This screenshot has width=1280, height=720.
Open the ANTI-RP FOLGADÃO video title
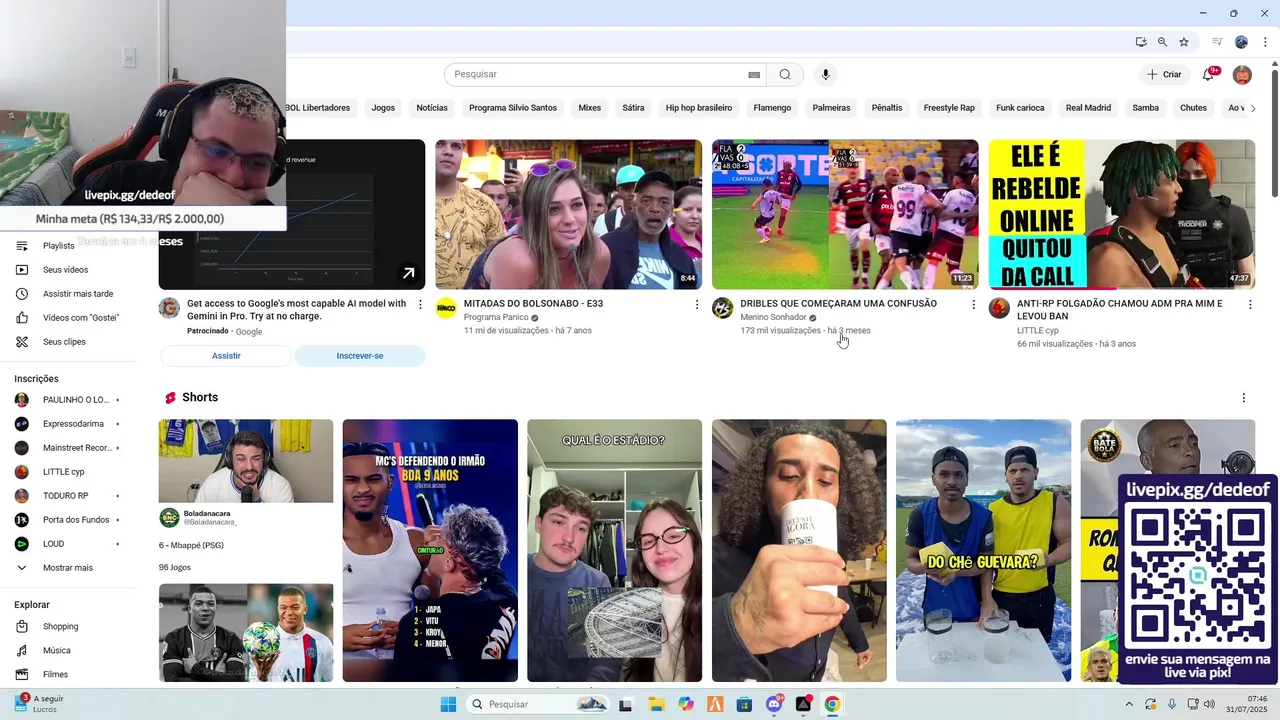pos(1119,310)
